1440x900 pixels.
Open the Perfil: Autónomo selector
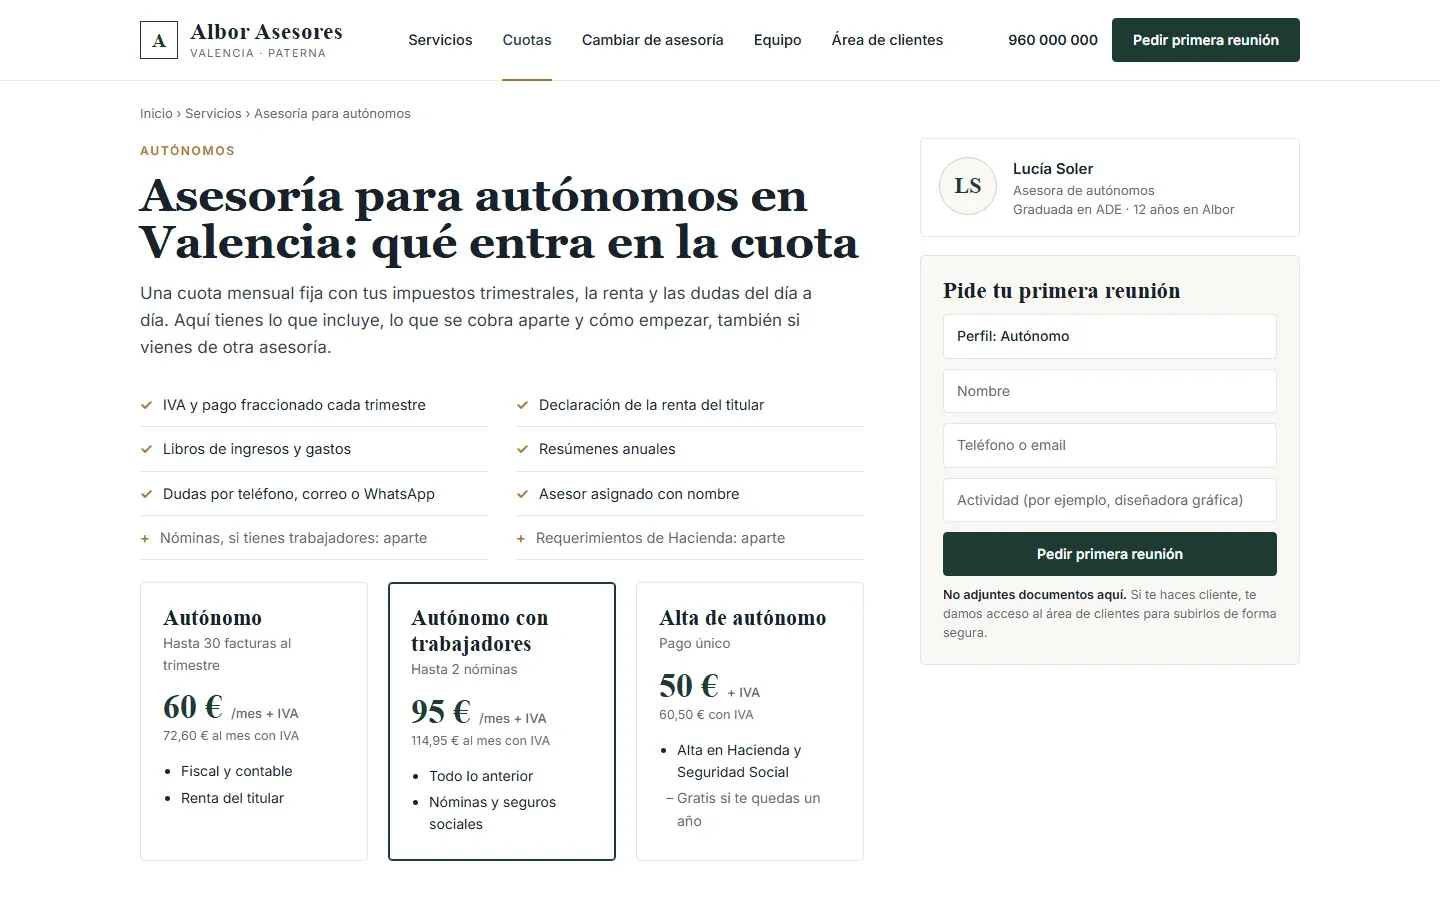click(x=1110, y=336)
